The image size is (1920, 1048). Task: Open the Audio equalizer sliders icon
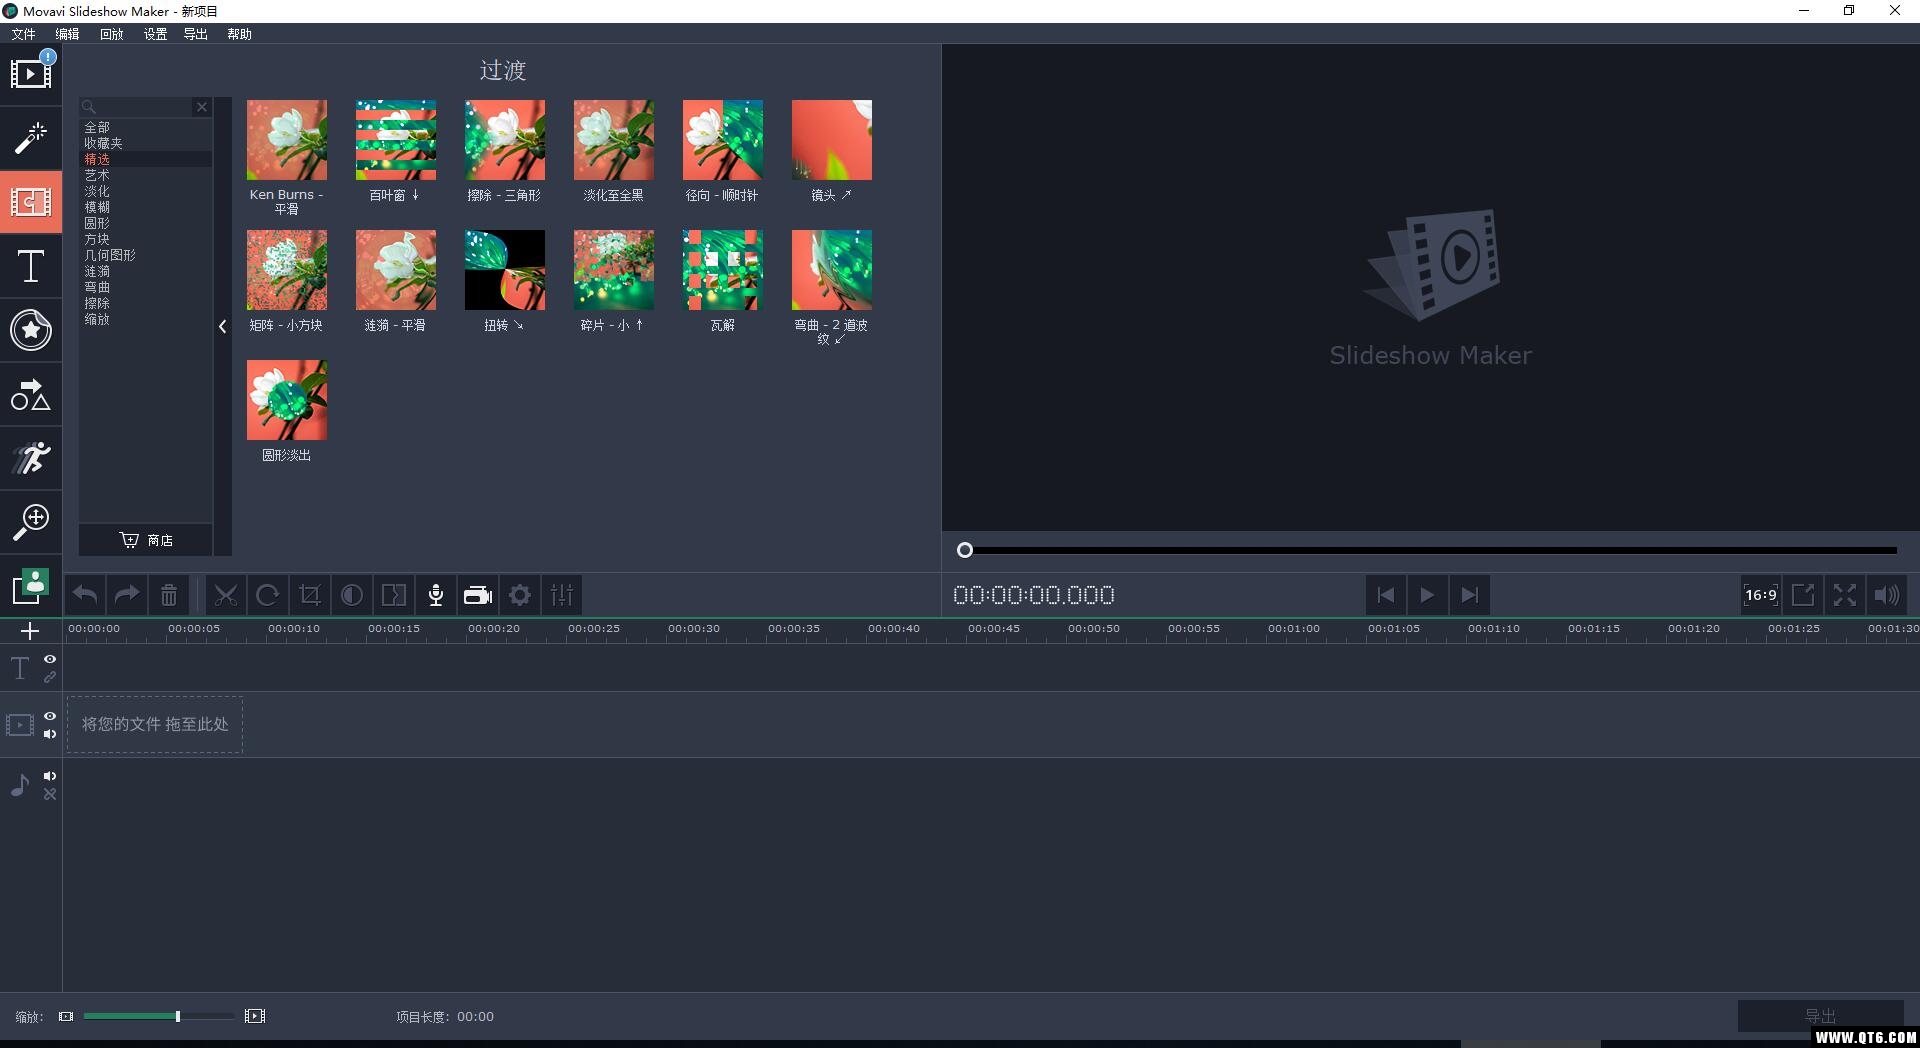tap(562, 595)
